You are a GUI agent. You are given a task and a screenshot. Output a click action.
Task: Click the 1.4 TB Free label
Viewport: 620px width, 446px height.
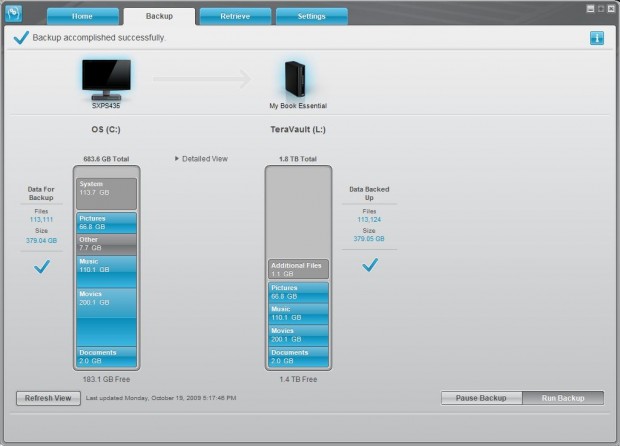click(298, 379)
